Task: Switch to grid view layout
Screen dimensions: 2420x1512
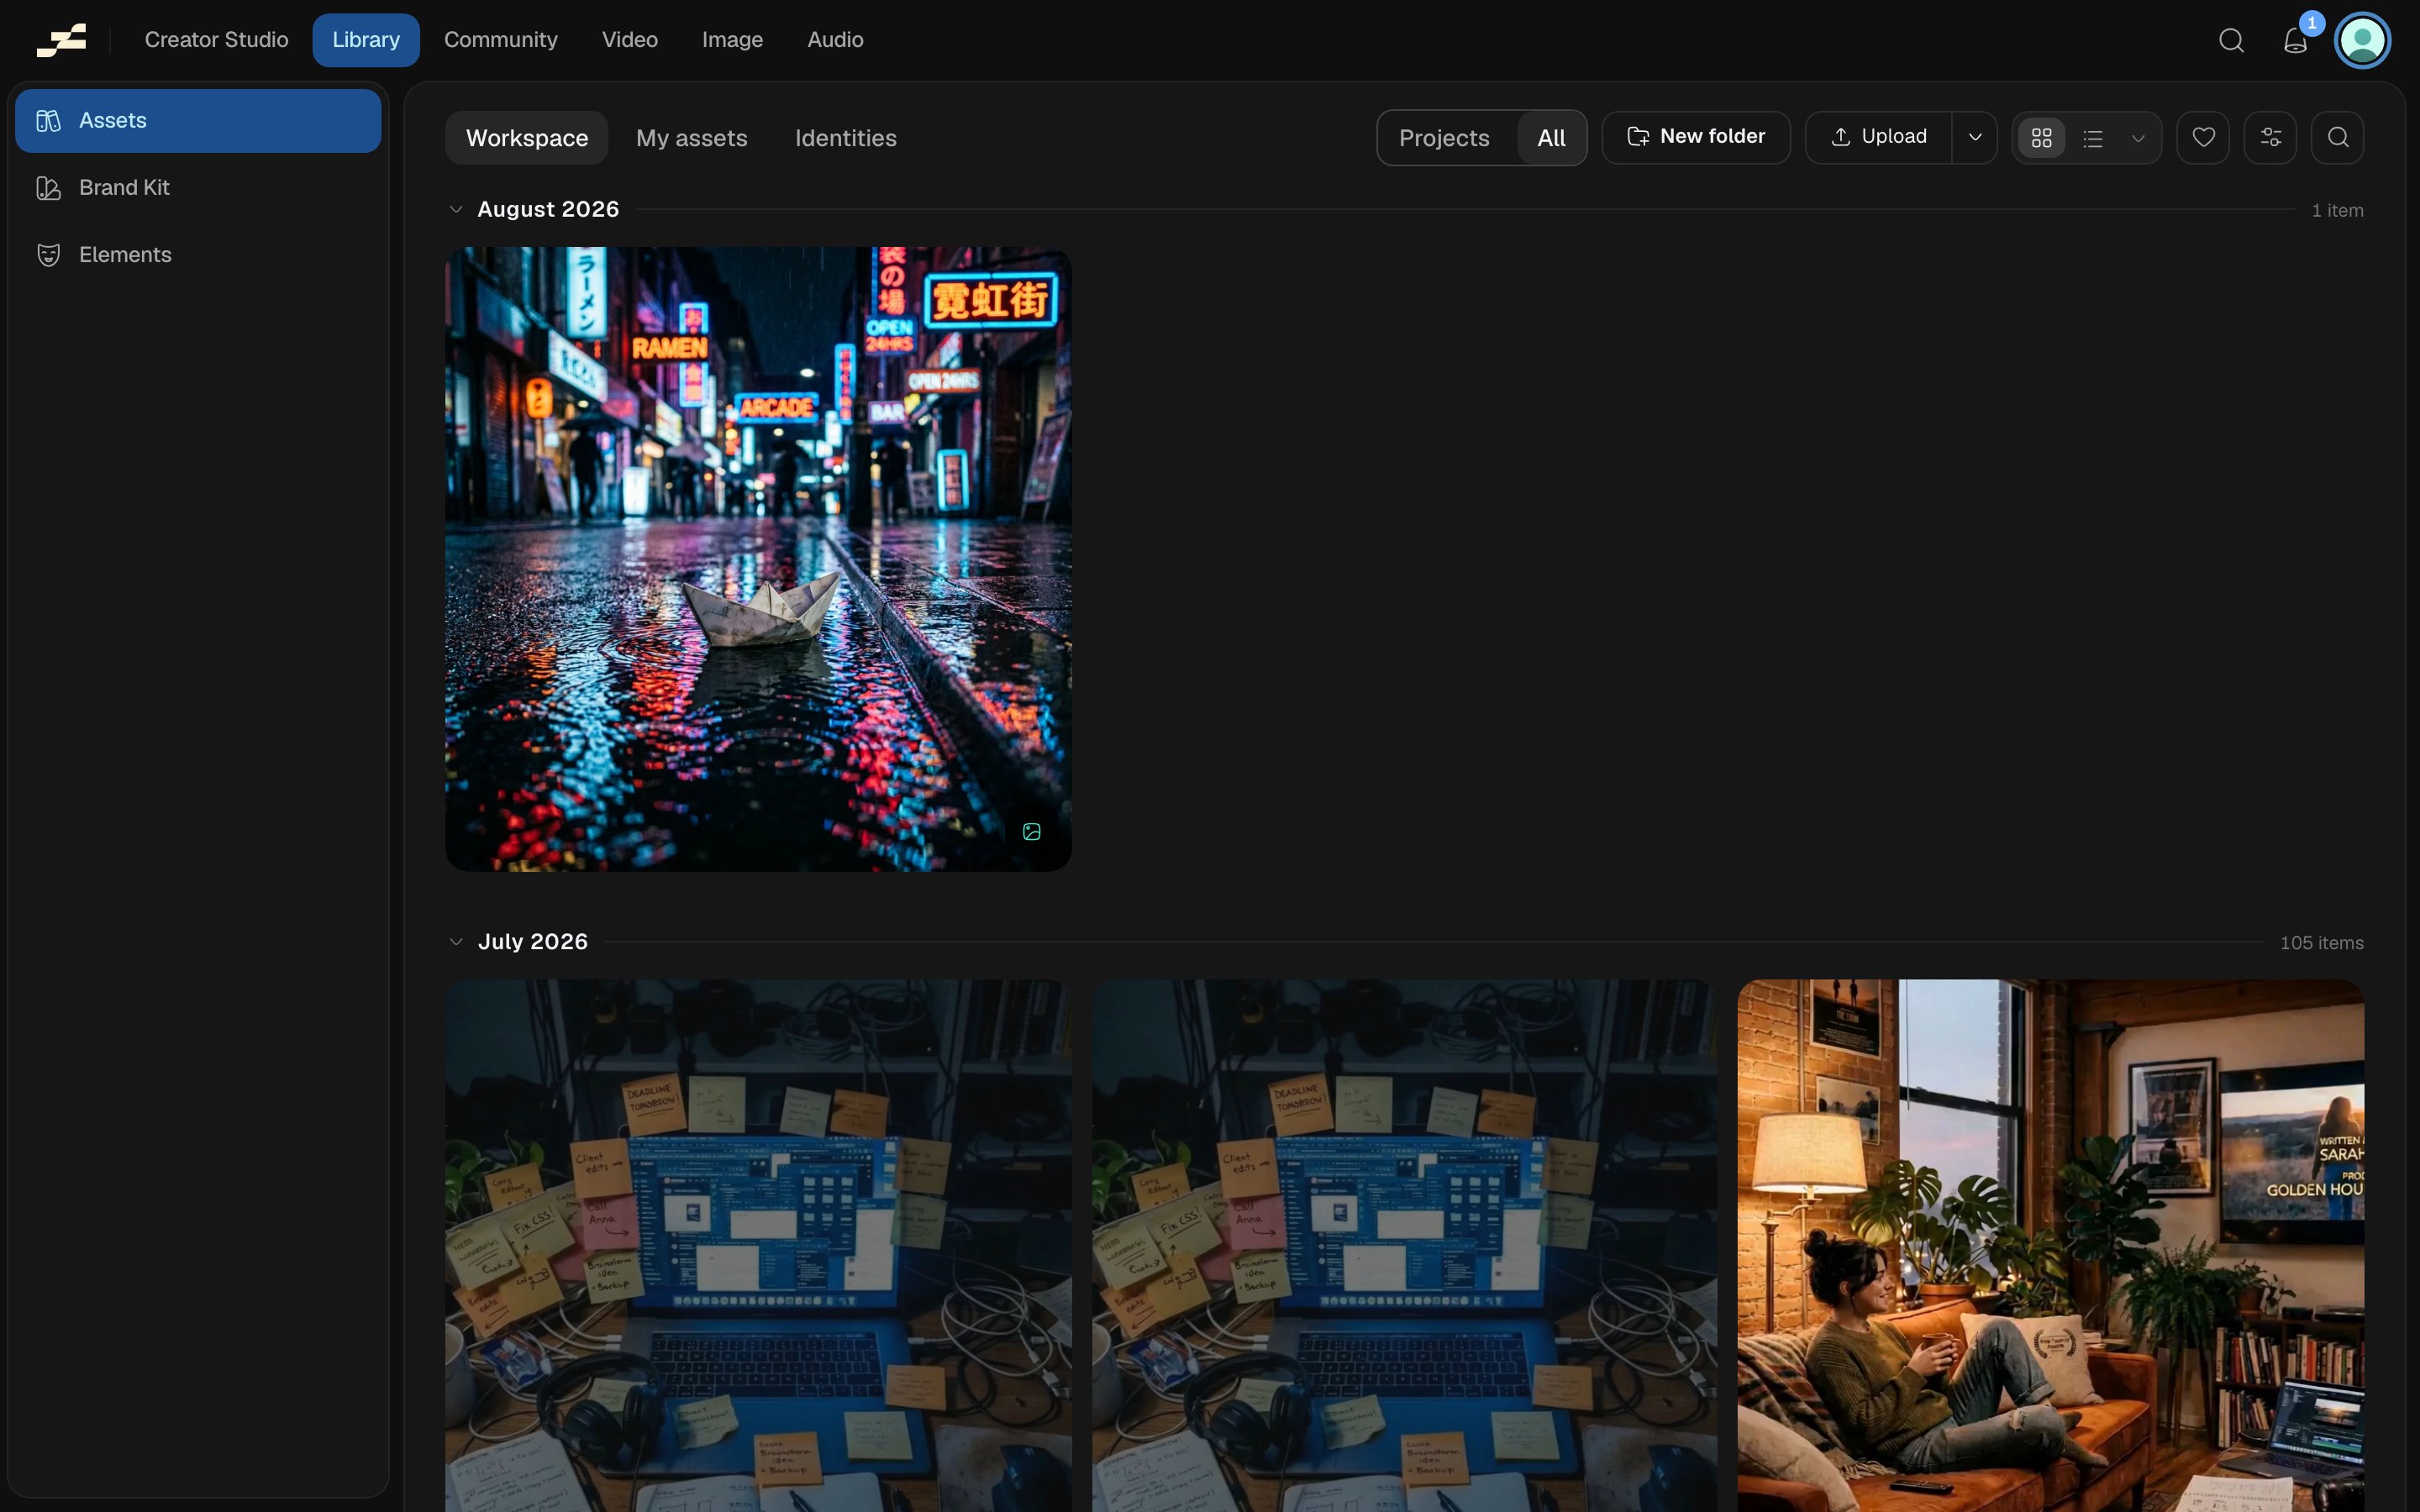Action: coord(2041,138)
